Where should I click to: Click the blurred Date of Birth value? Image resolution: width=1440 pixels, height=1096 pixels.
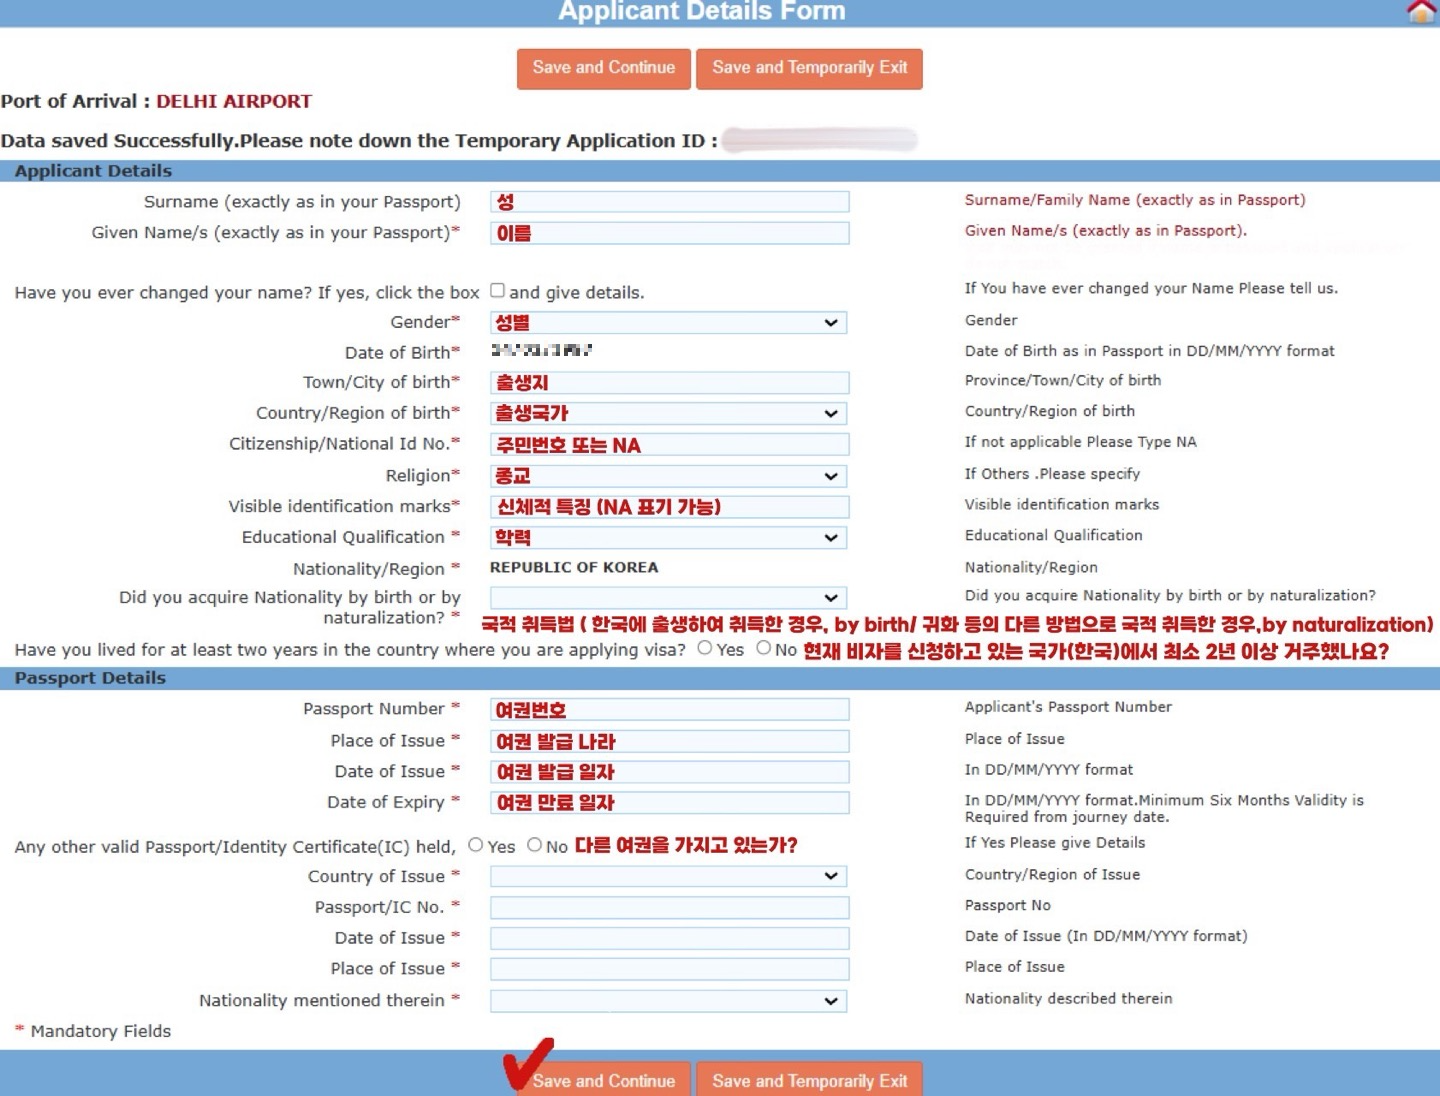[541, 350]
